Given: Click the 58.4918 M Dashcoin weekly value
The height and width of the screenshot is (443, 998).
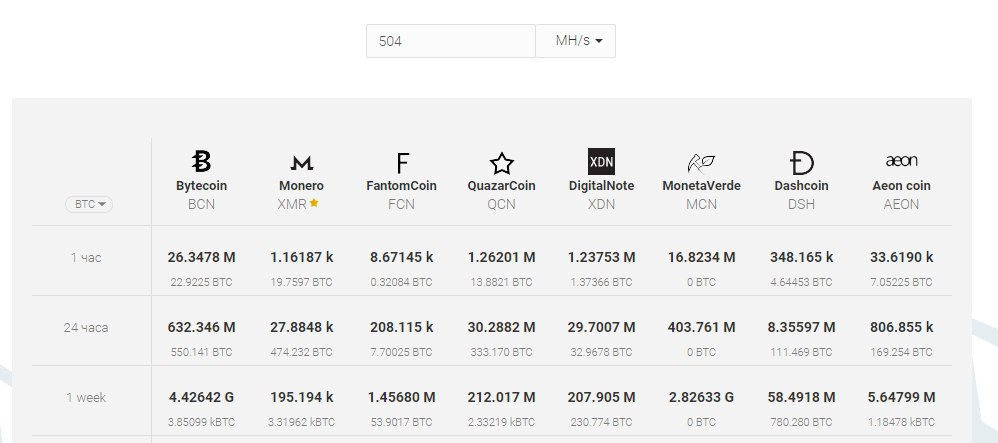Looking at the screenshot, I should pyautogui.click(x=801, y=398).
